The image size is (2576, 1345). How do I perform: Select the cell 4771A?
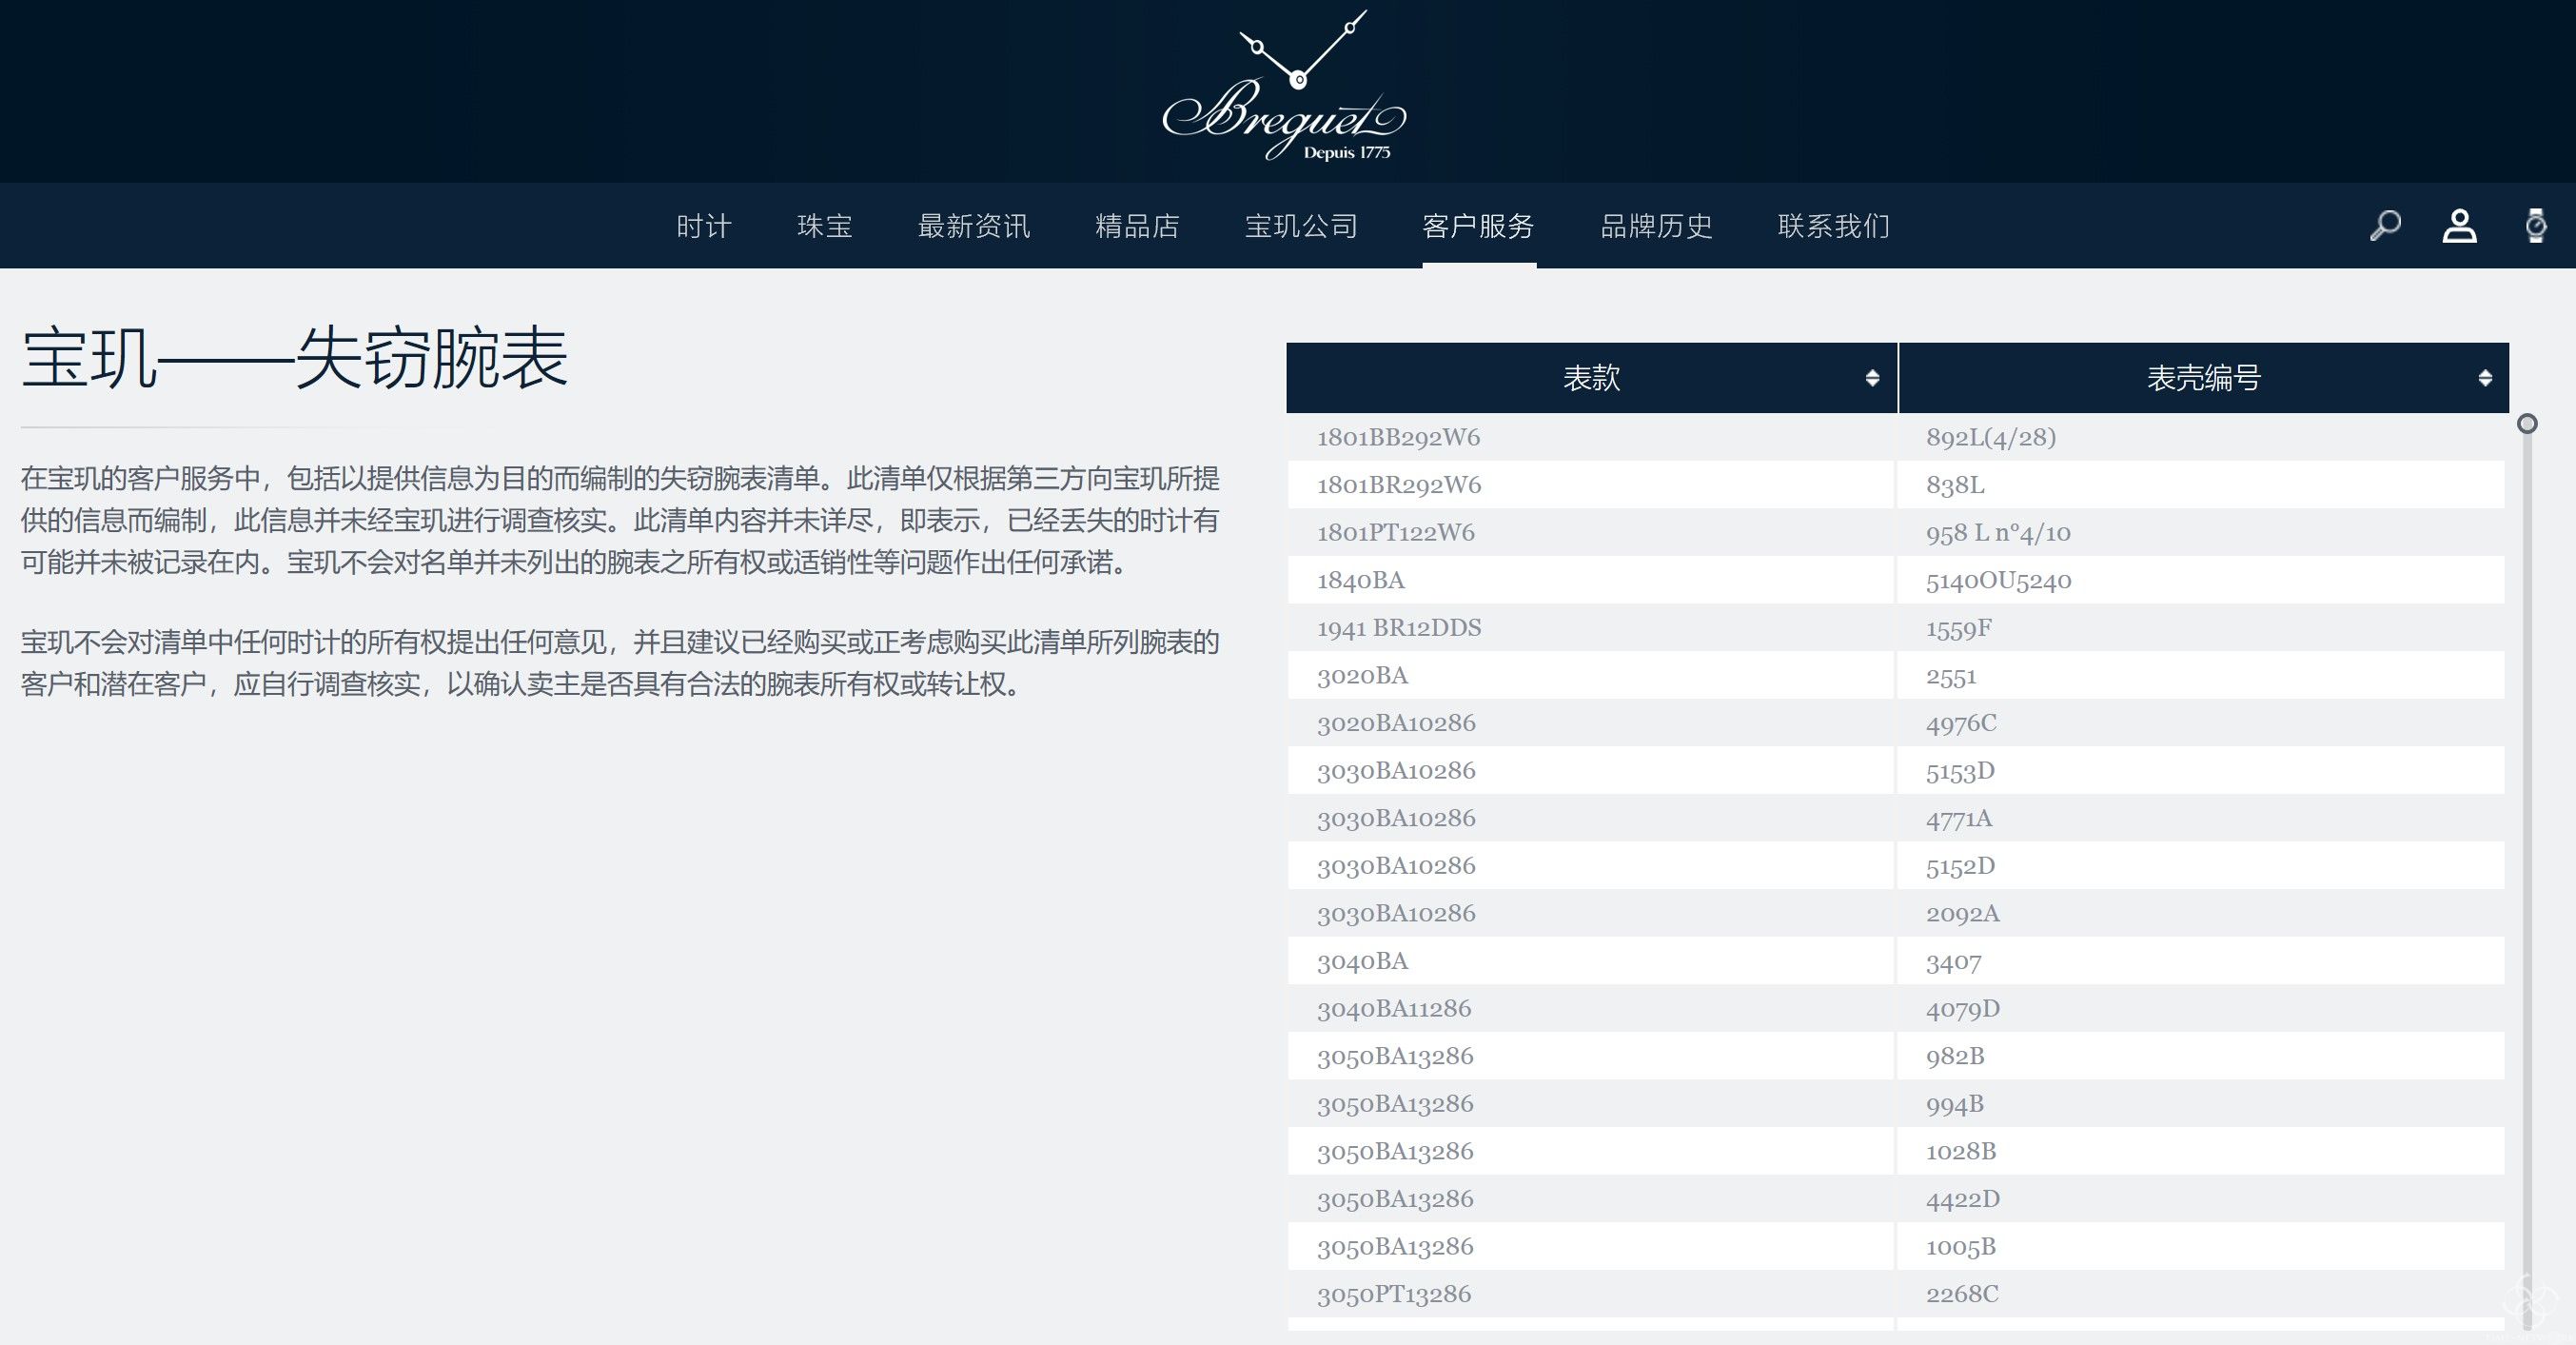click(2201, 818)
